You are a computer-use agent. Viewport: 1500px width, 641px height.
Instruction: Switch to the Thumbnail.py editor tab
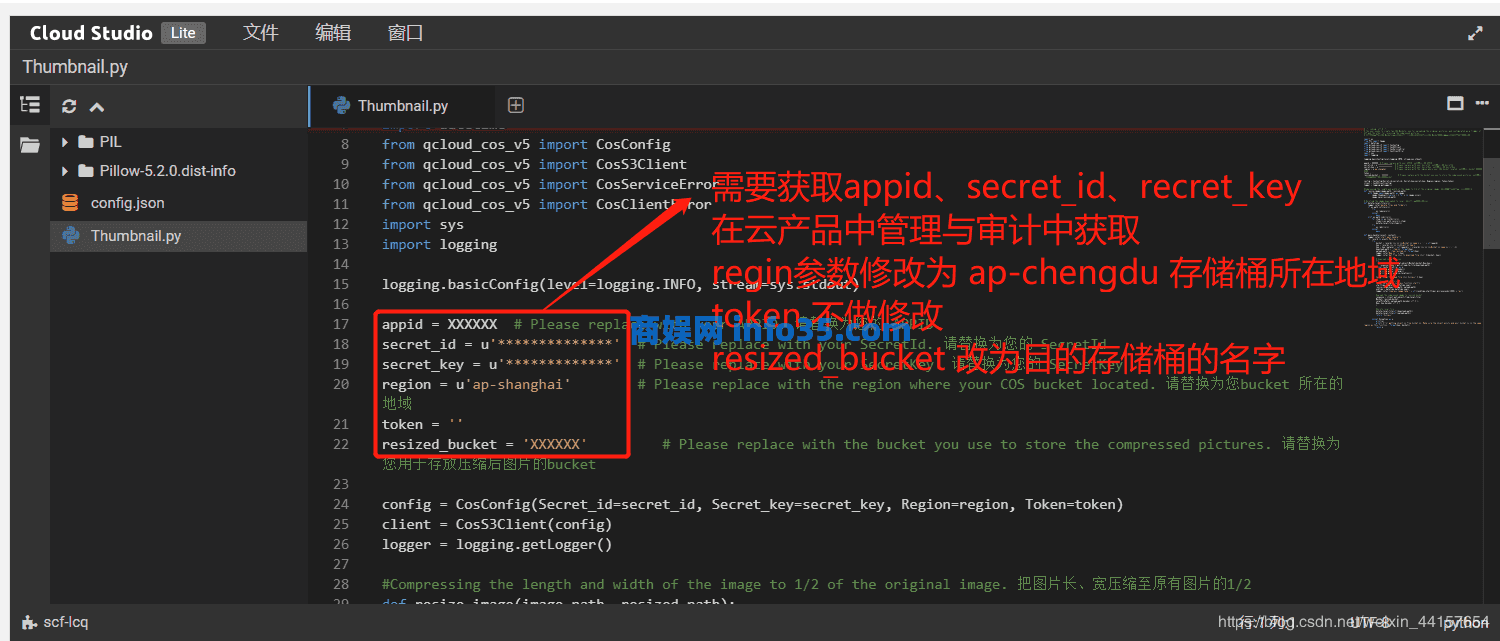[402, 106]
